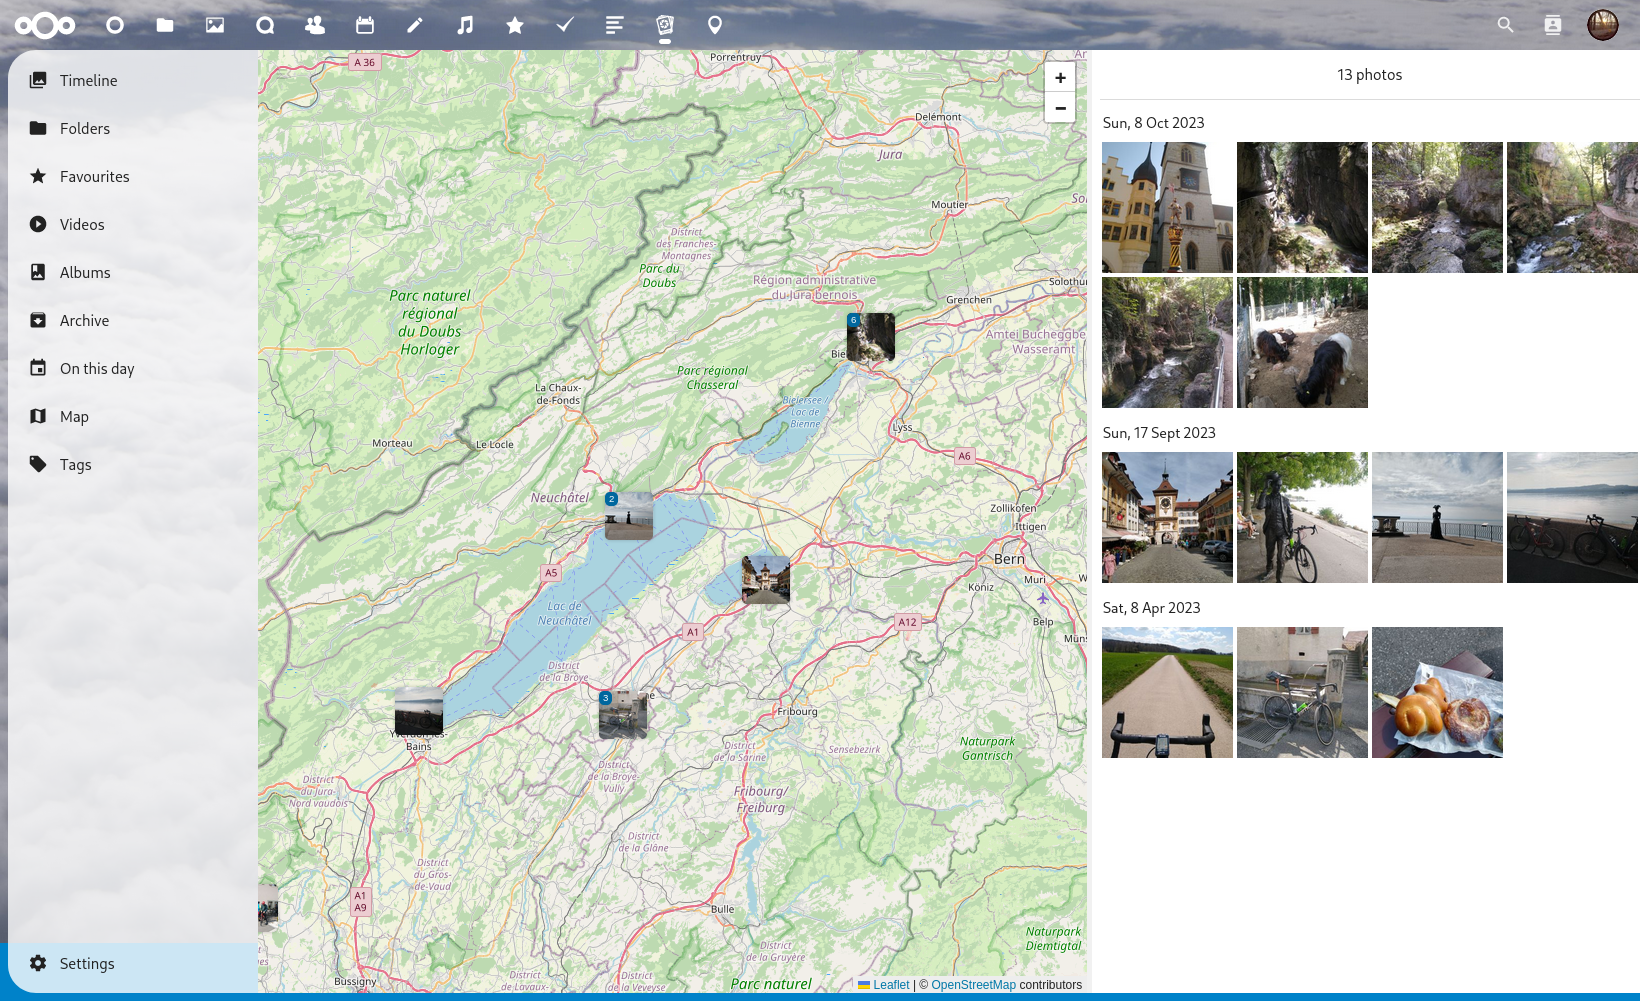Open the pastry photo from 8 Apr 2023
Image resolution: width=1640 pixels, height=1001 pixels.
tap(1437, 692)
